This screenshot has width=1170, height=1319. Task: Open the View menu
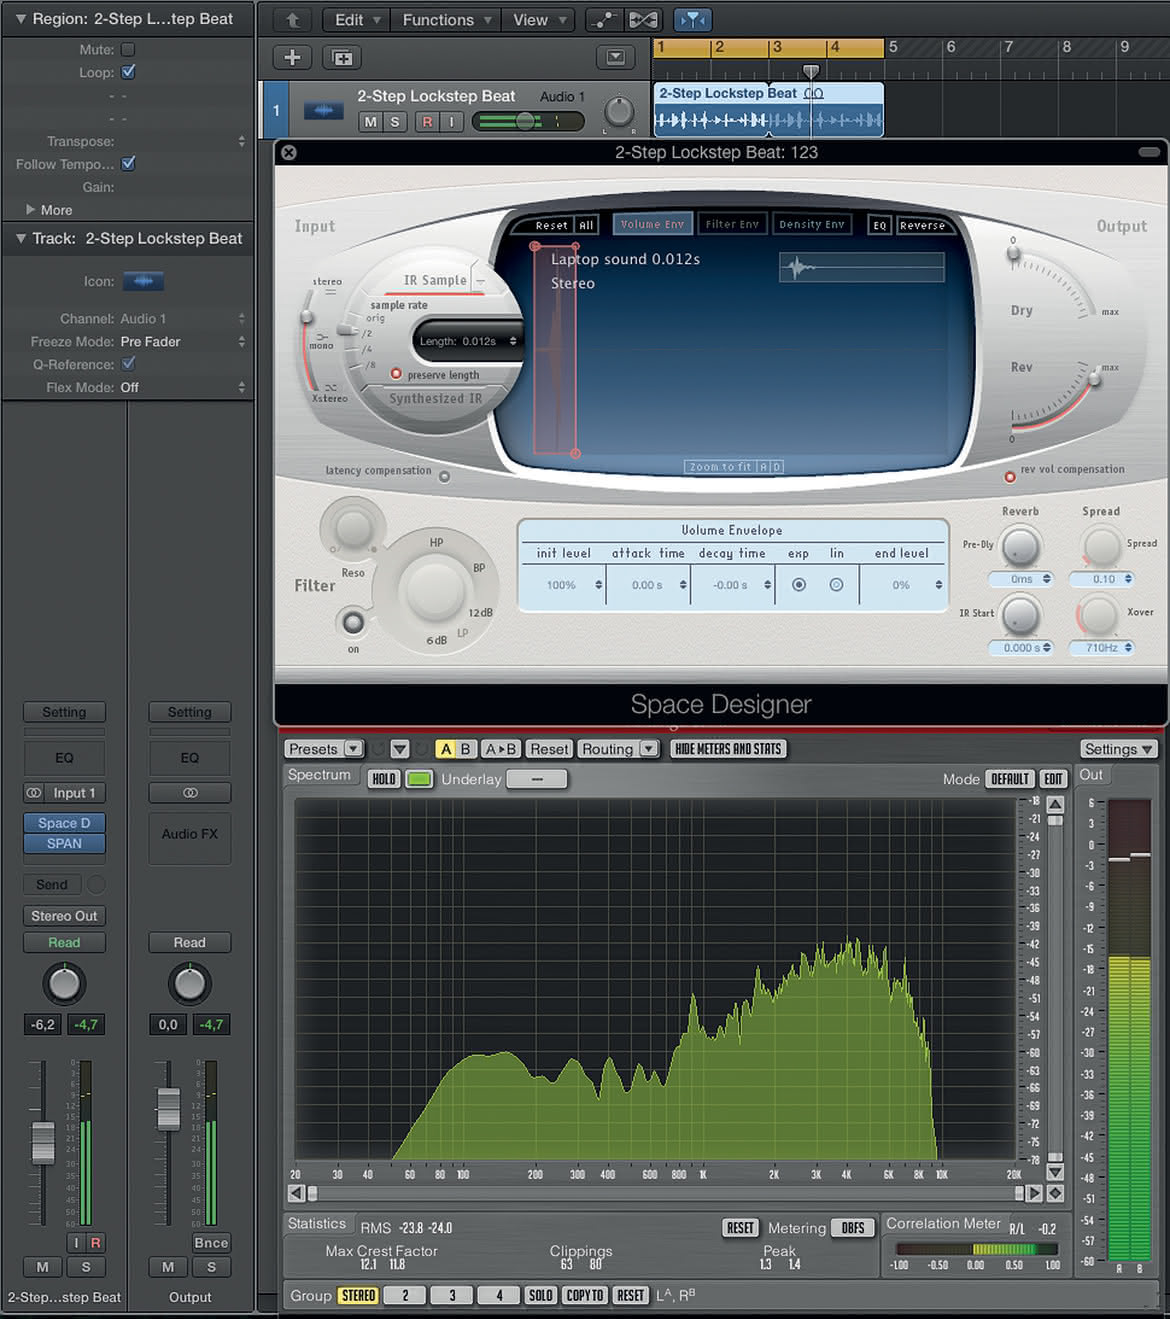(x=539, y=20)
